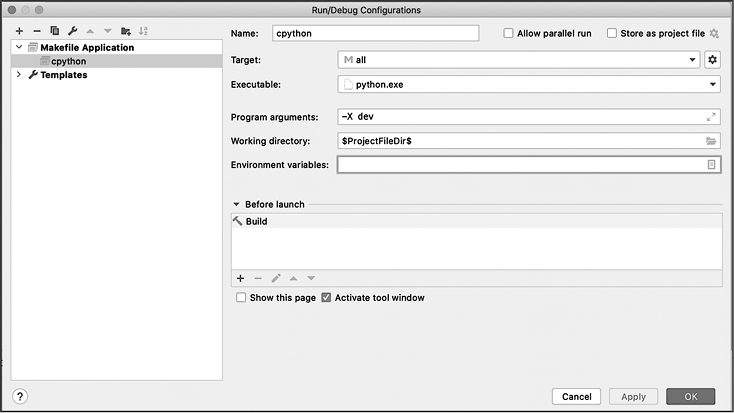Tick the Show this page checkbox
This screenshot has width=734, height=413.
240,298
